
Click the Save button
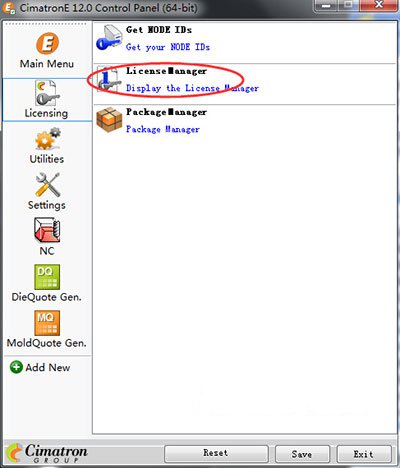pyautogui.click(x=302, y=454)
